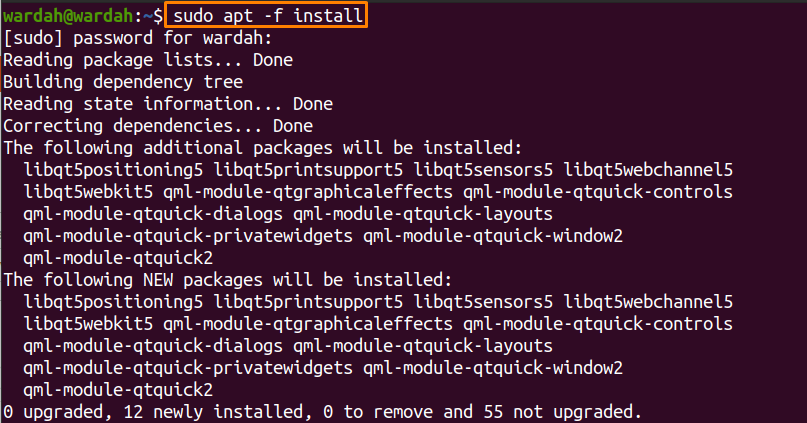Click the first qml-module-qtquick-dialogs entry
Viewport: 807px width, 423px height.
153,214
